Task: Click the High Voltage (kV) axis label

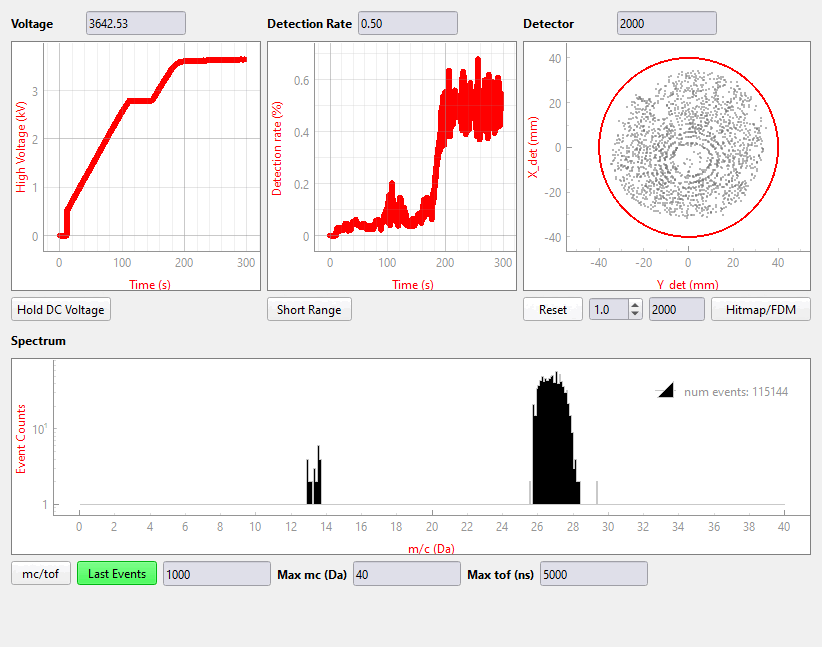Action: (x=20, y=147)
